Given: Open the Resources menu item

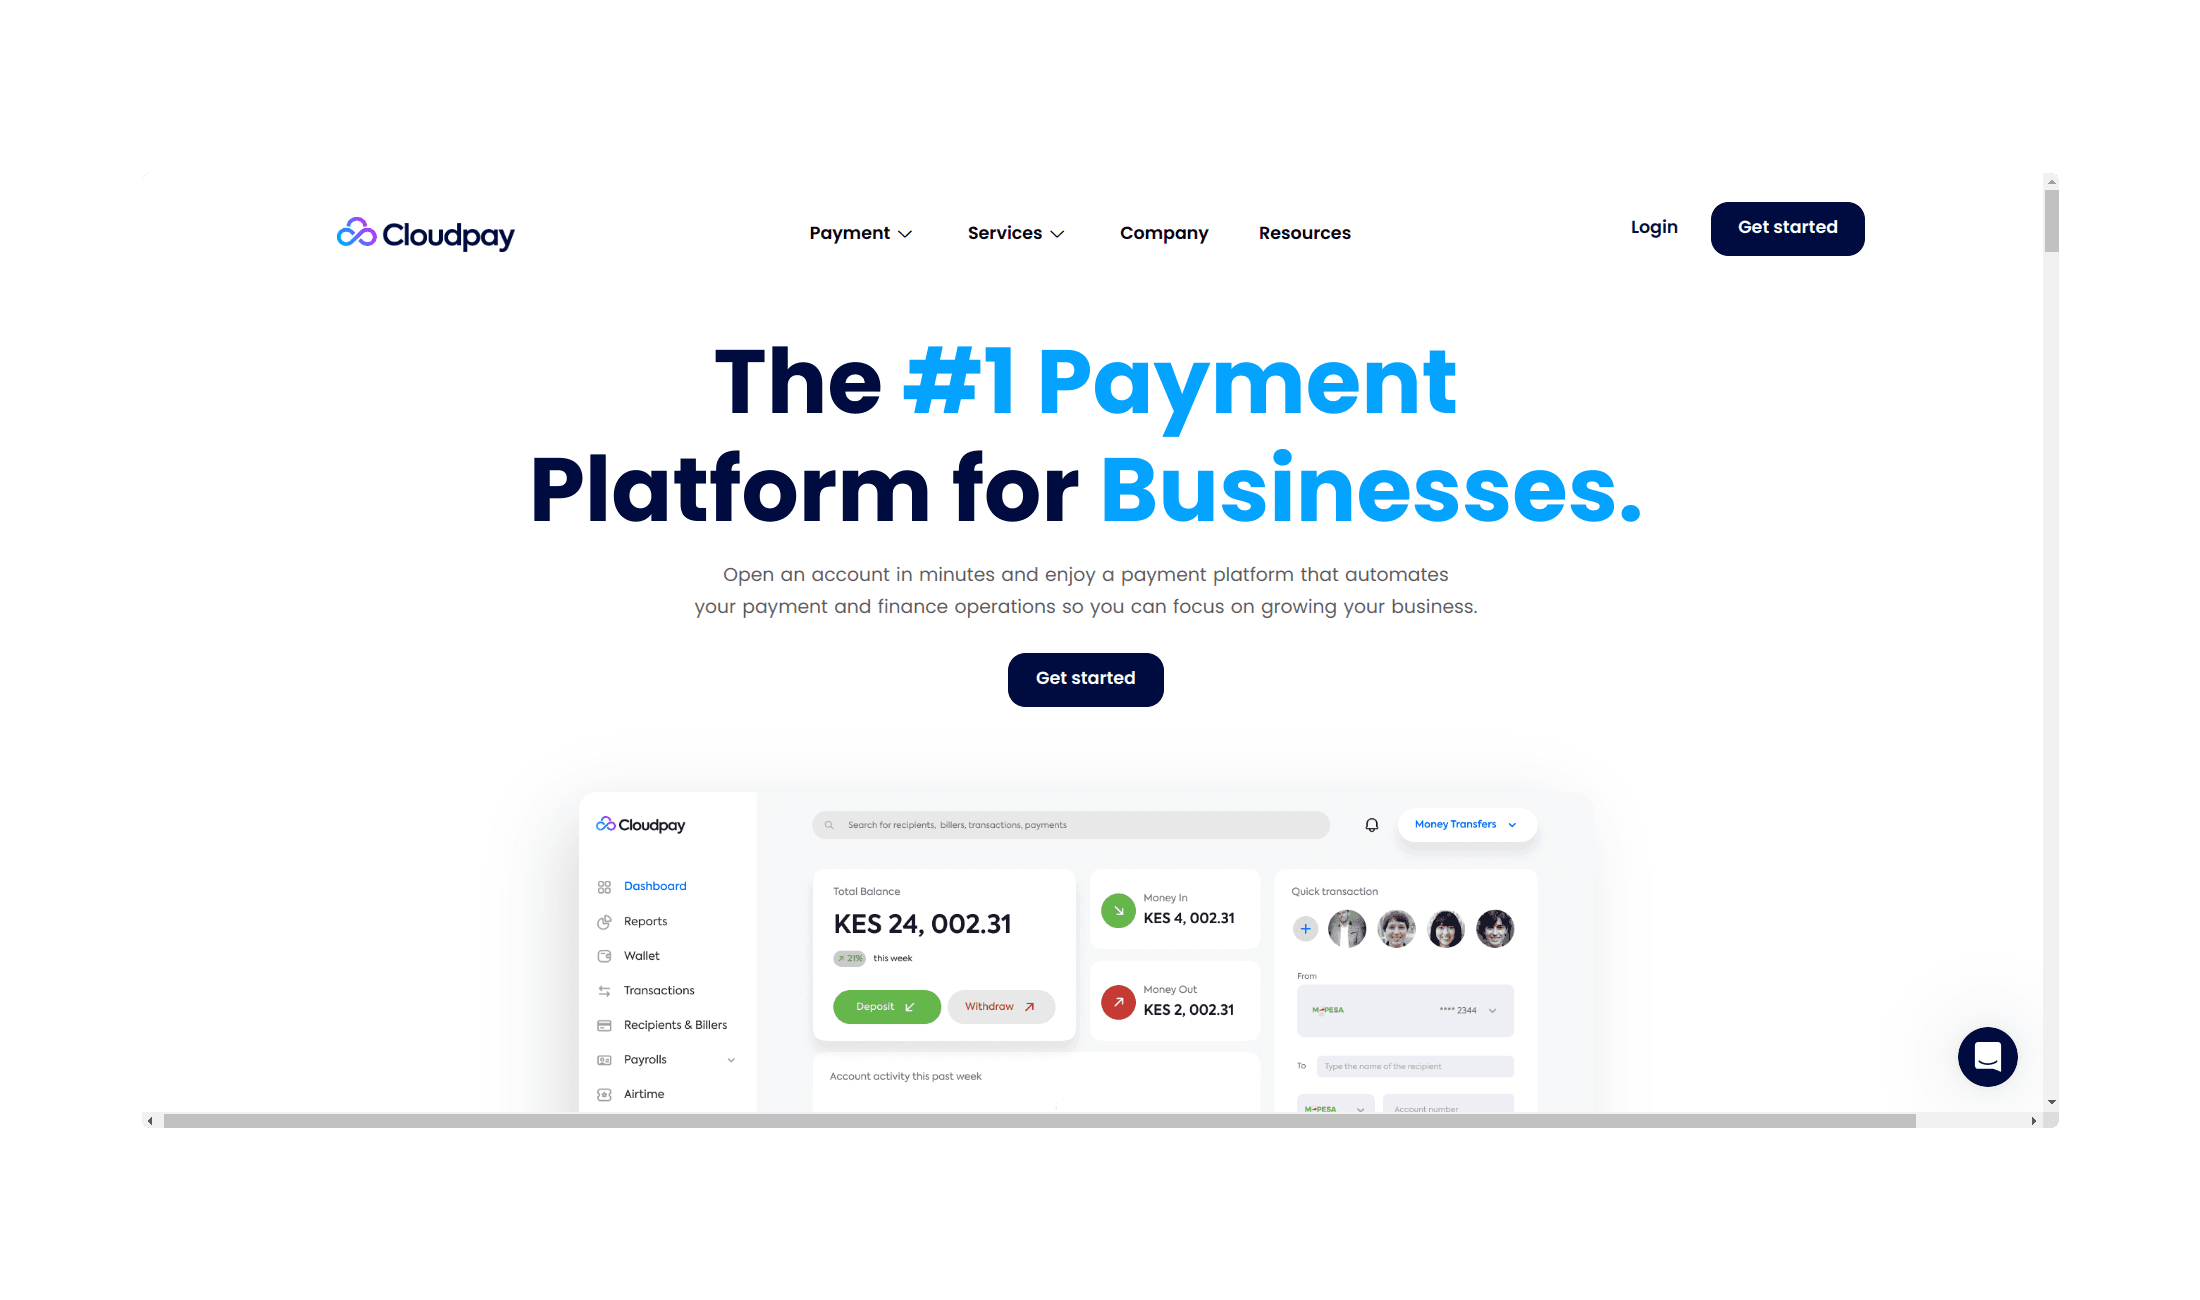Looking at the screenshot, I should [x=1303, y=232].
